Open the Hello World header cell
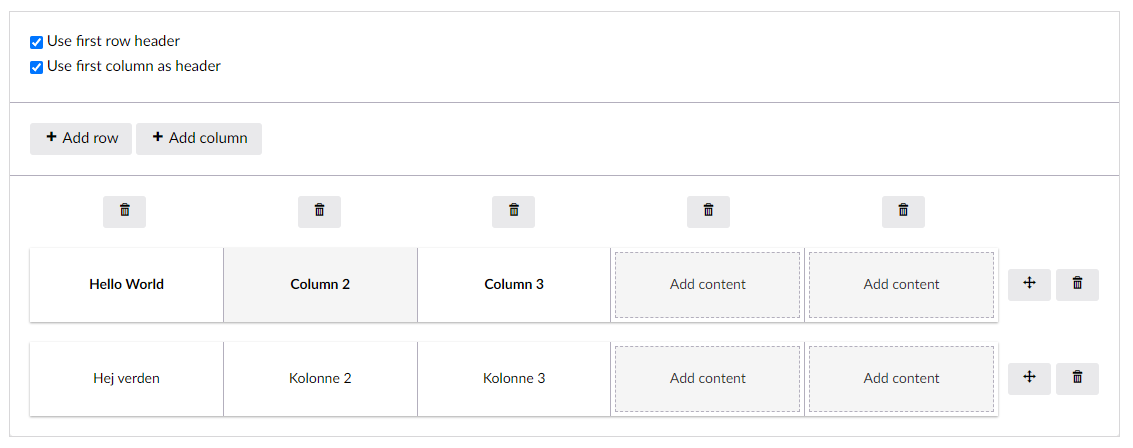 [x=126, y=285]
